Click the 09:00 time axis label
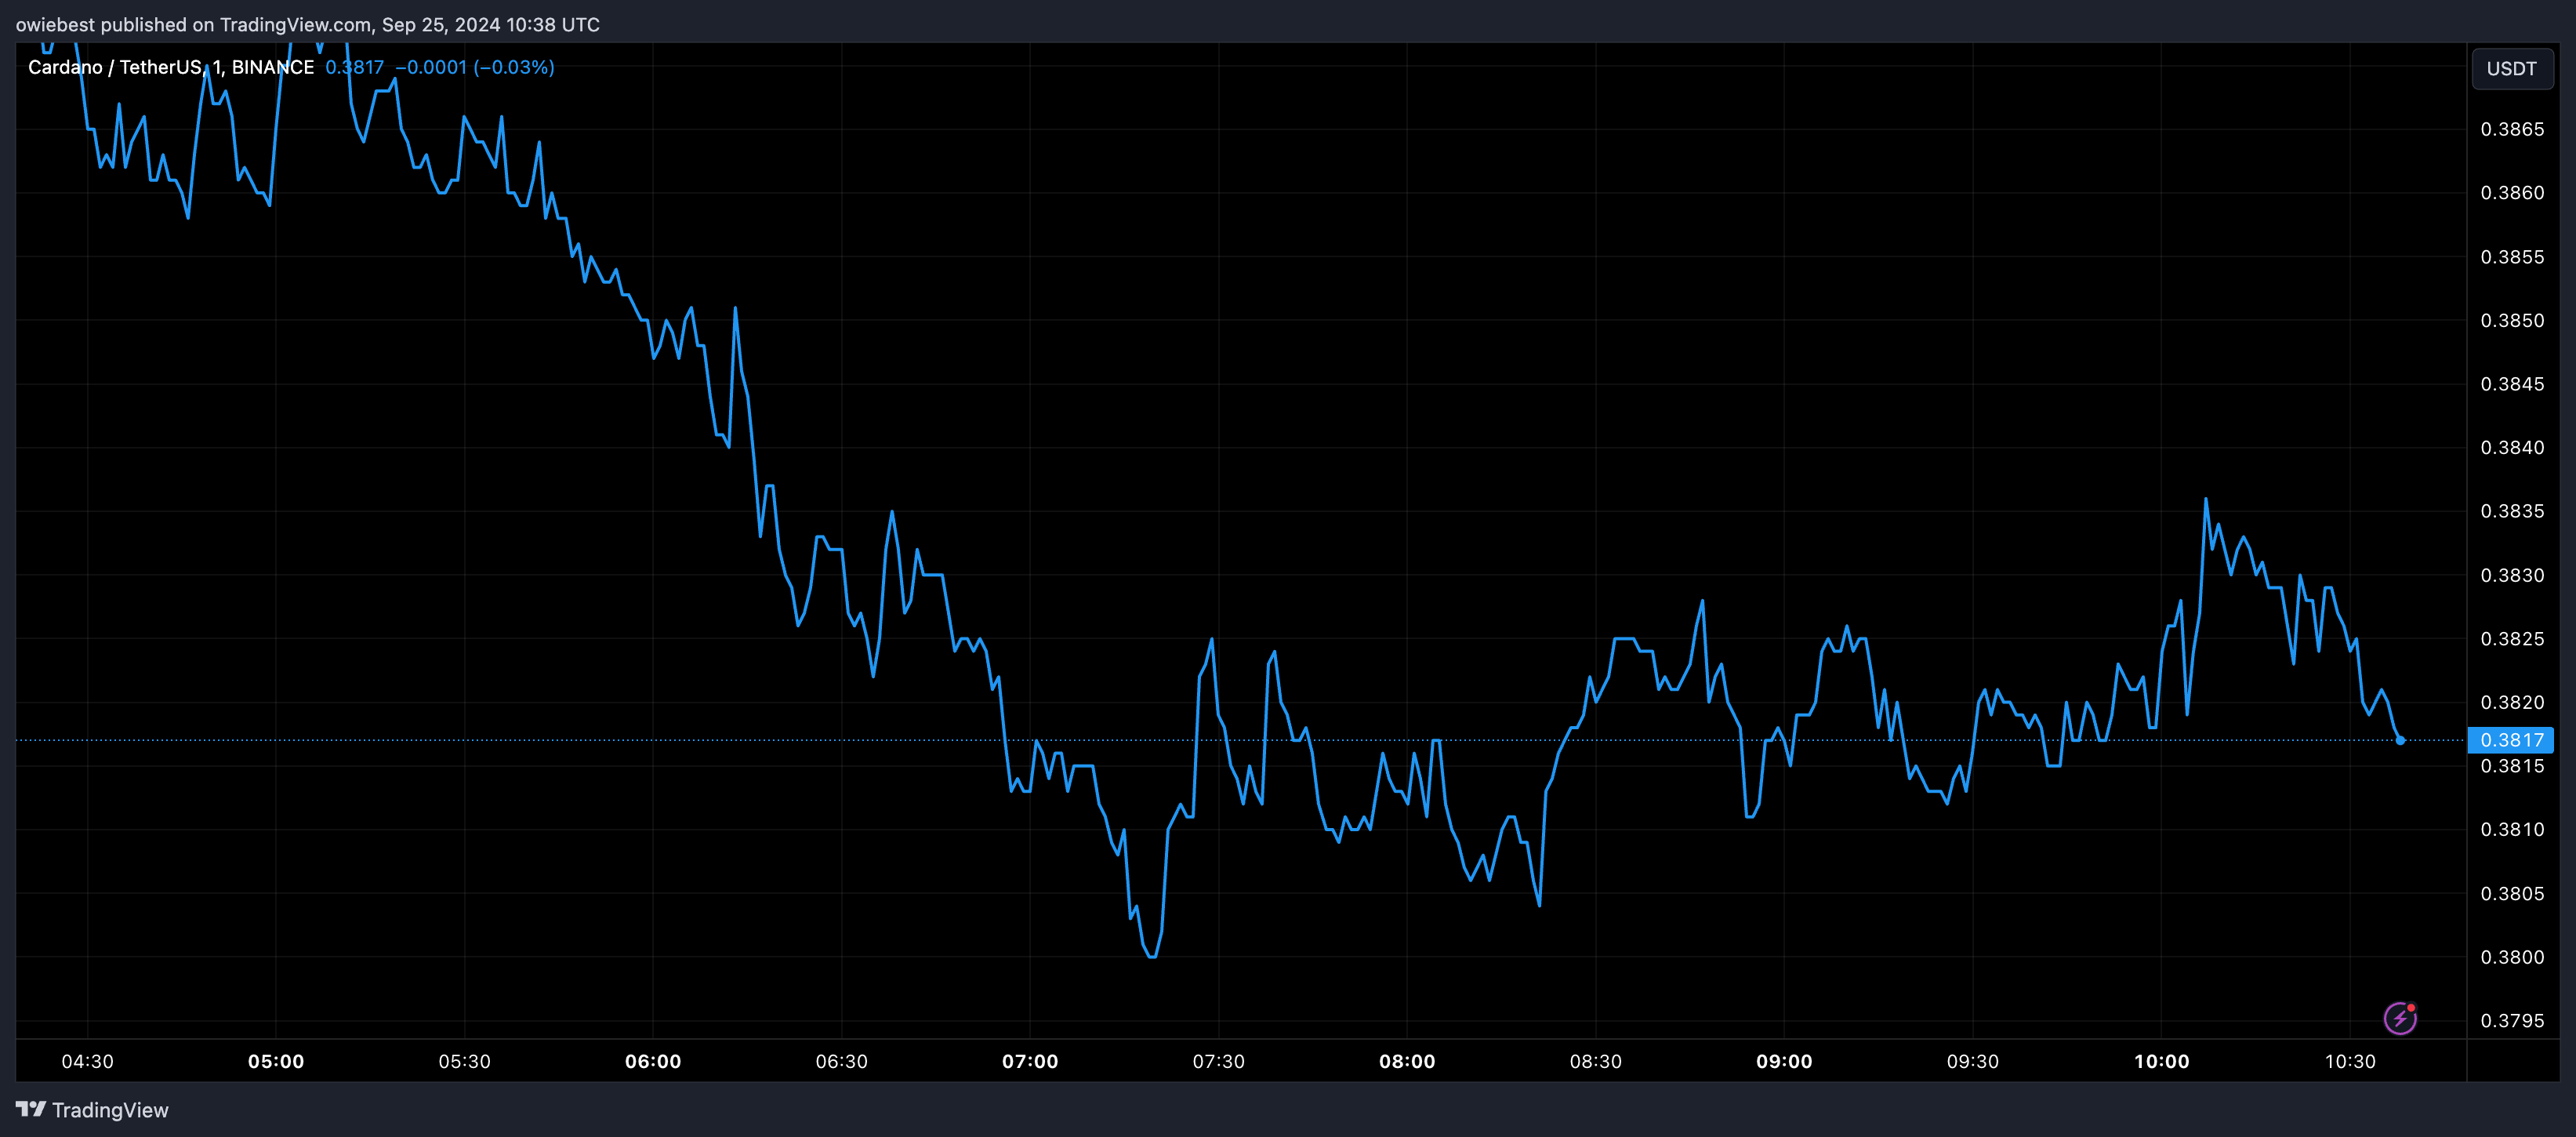The image size is (2576, 1137). click(x=1784, y=1061)
